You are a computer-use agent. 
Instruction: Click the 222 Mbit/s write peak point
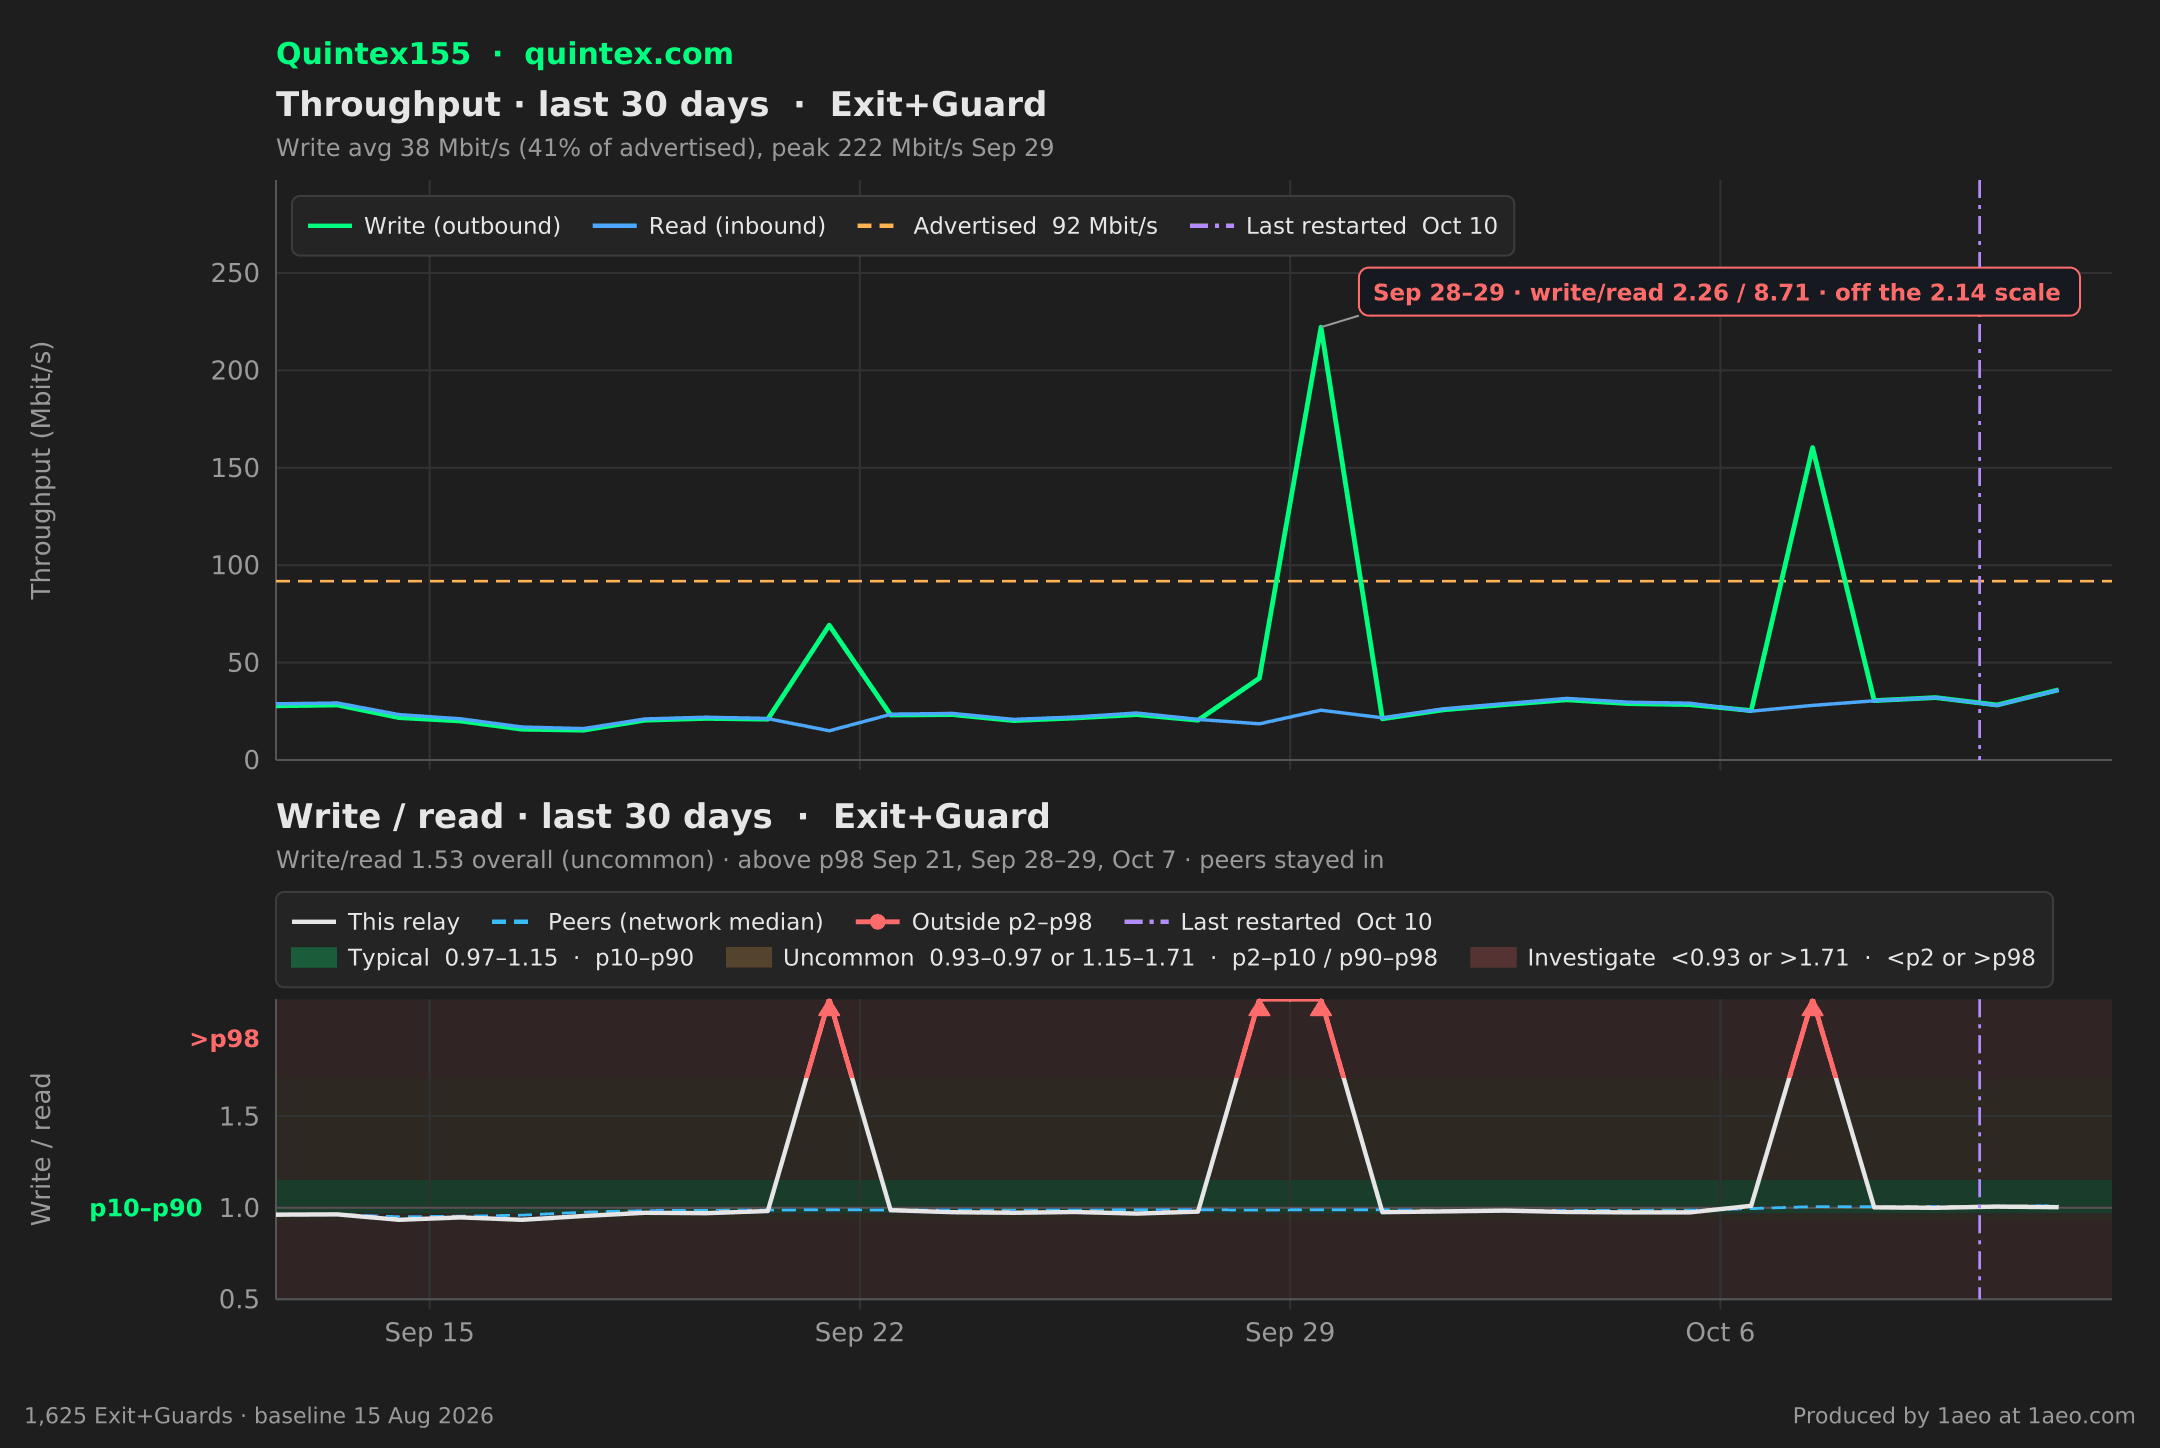coord(1321,328)
